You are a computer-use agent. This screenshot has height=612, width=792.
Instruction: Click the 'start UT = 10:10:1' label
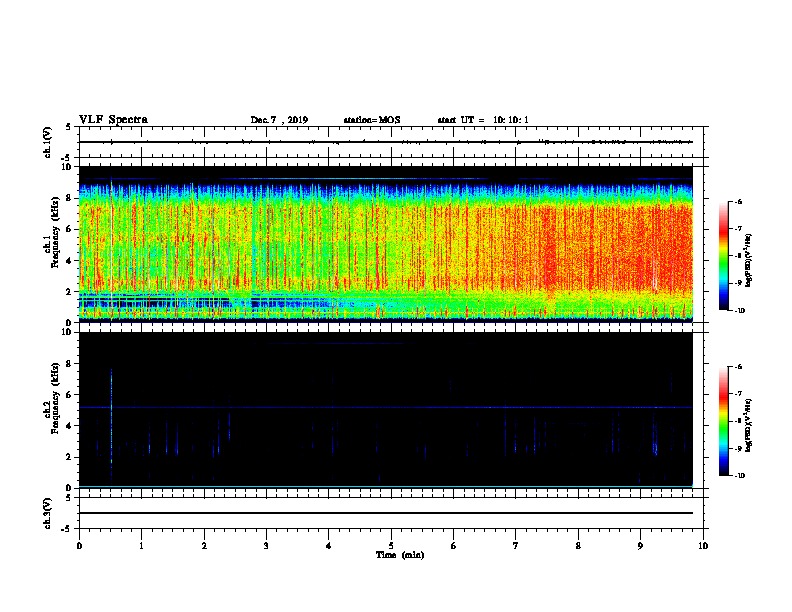pos(483,120)
